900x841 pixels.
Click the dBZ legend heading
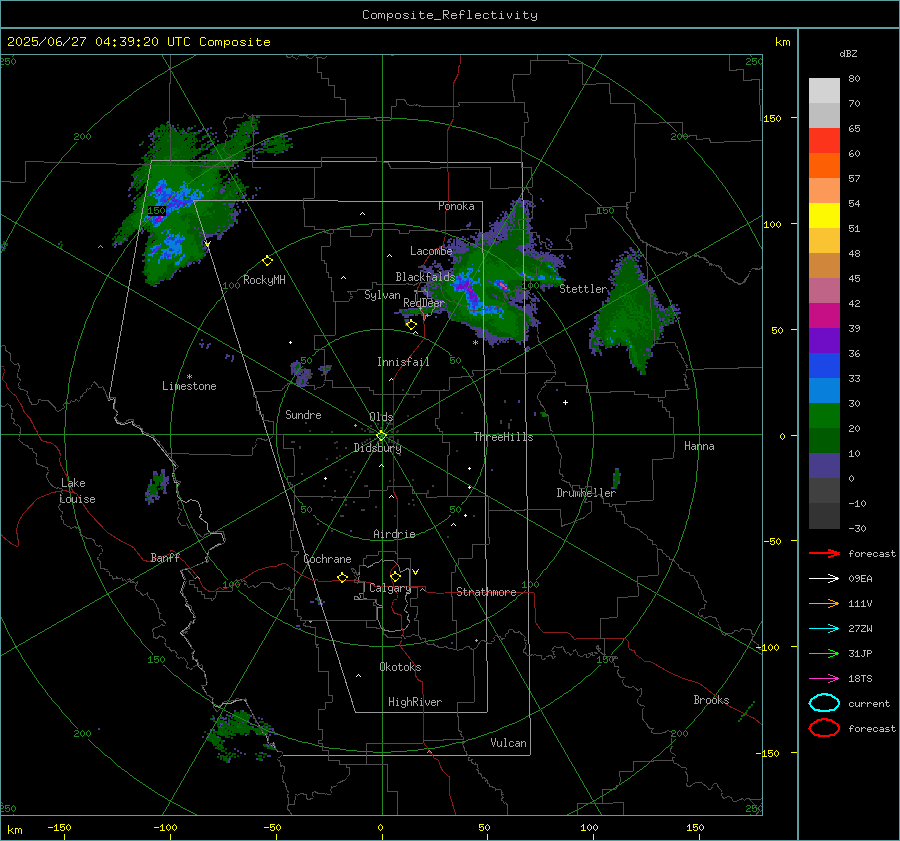(x=848, y=54)
